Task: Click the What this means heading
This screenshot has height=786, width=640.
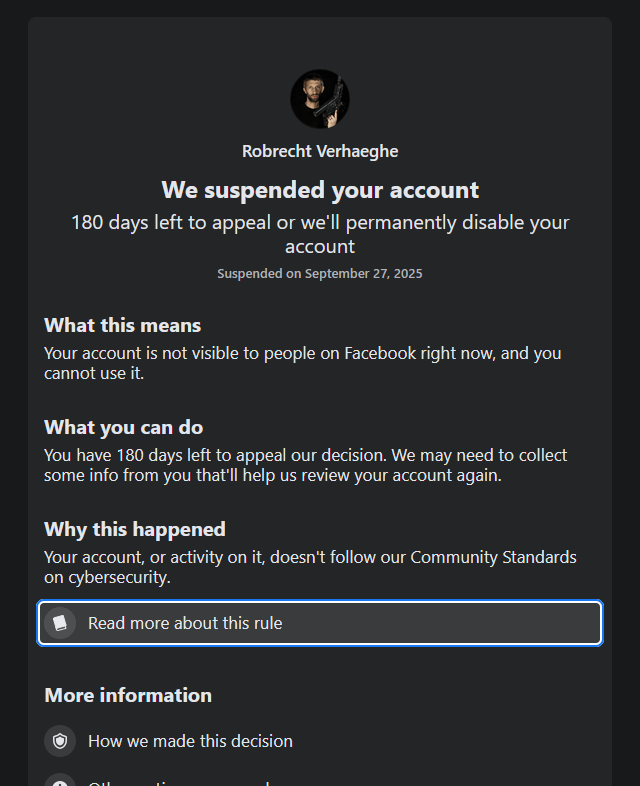Action: point(122,325)
